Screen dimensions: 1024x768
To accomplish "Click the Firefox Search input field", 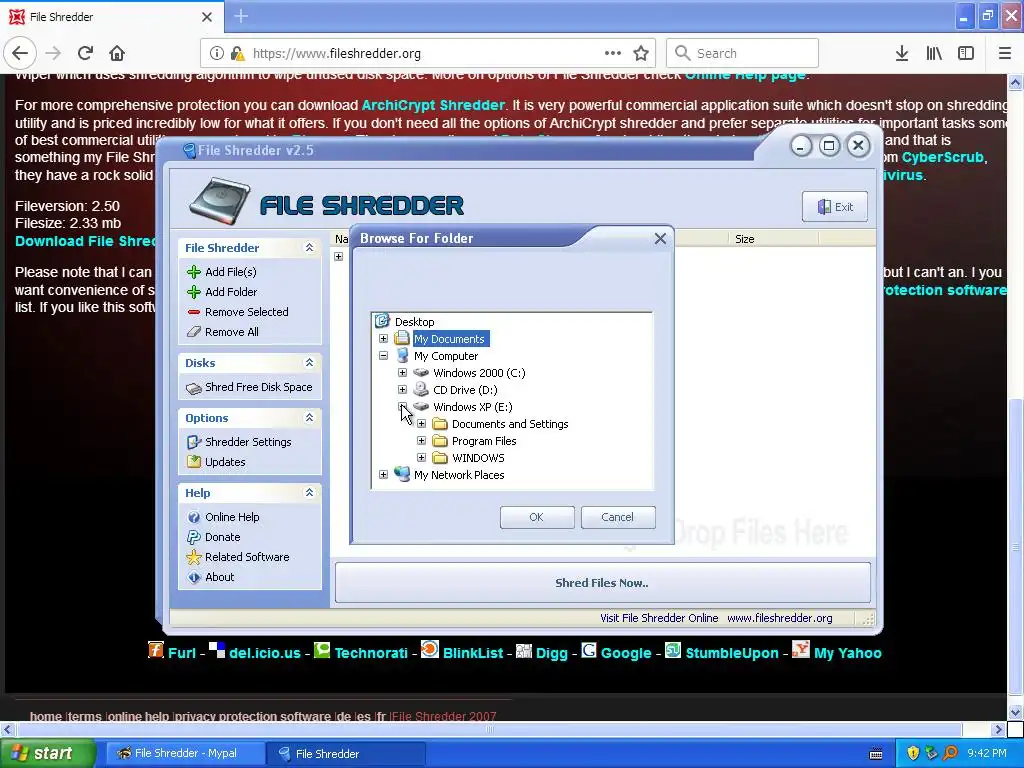I will tap(743, 53).
